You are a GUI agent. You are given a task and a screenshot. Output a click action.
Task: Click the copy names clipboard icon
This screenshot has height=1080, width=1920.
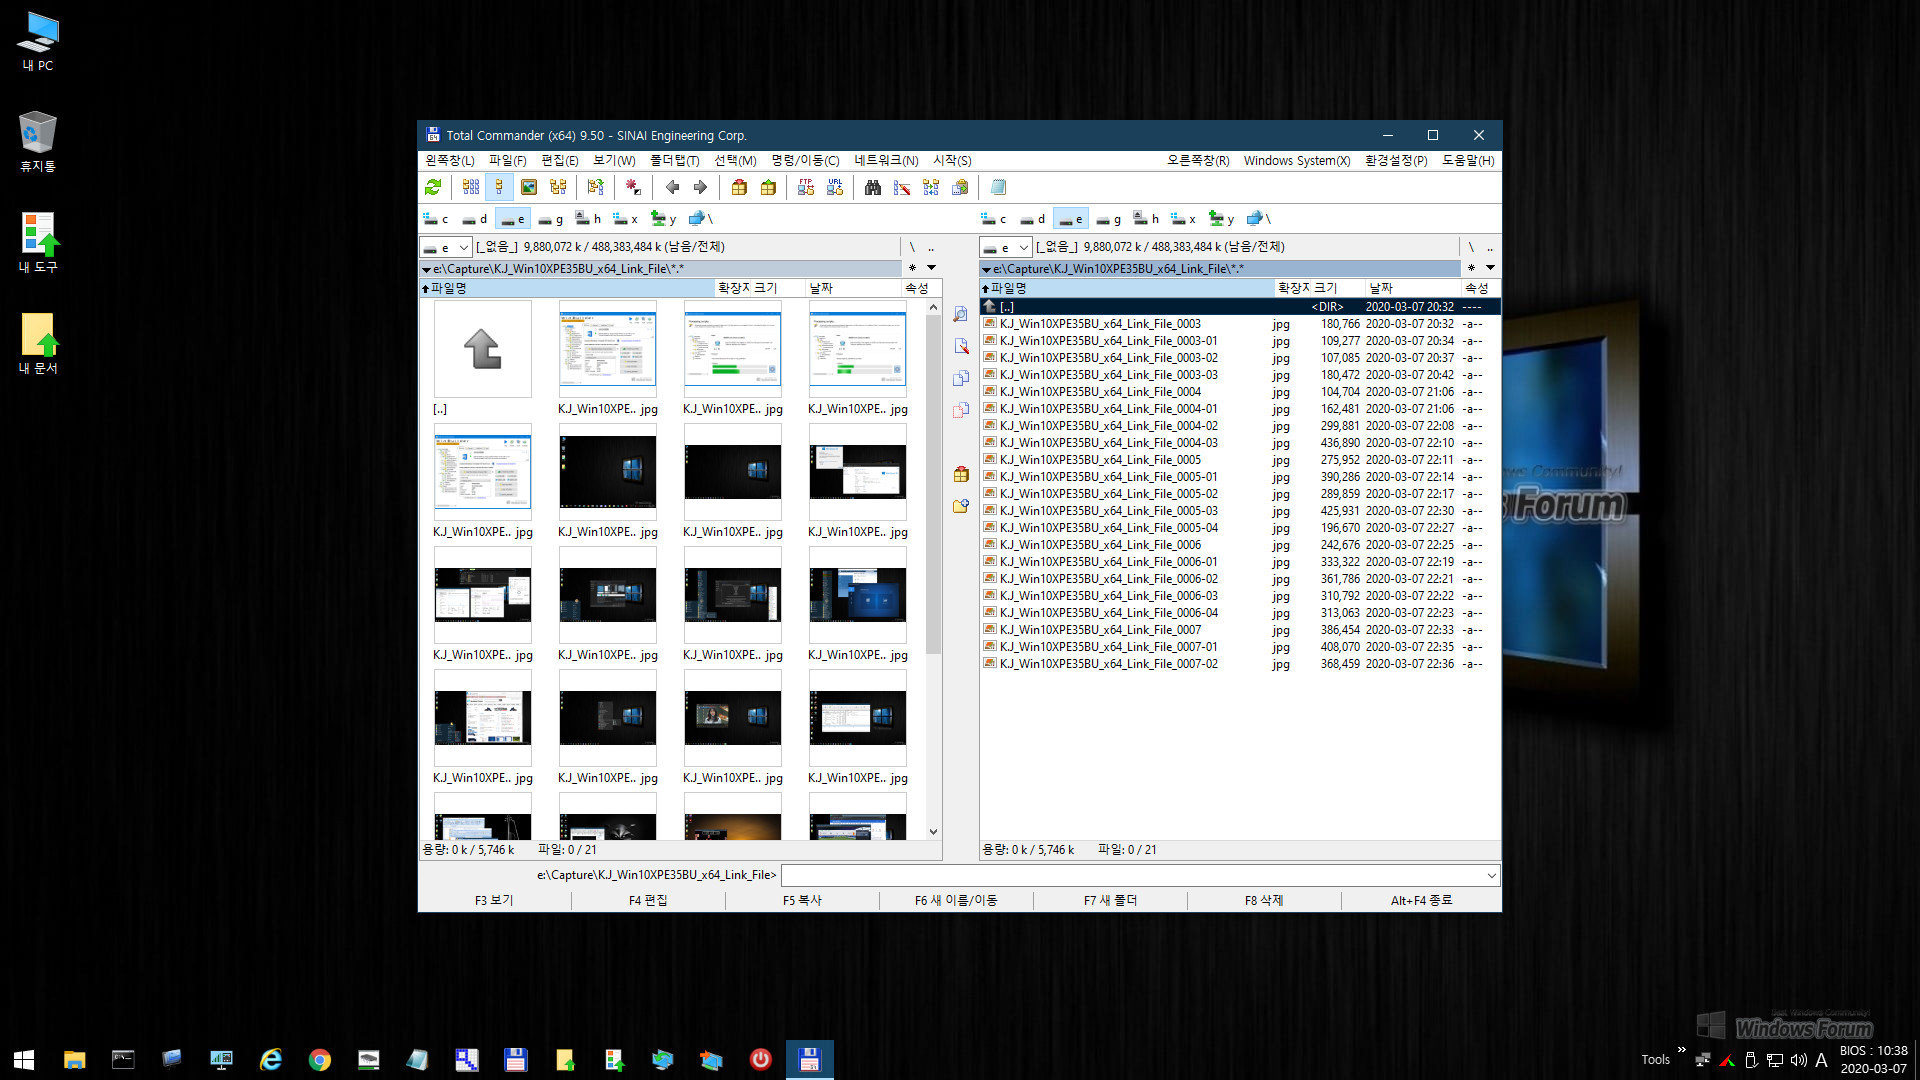(960, 187)
